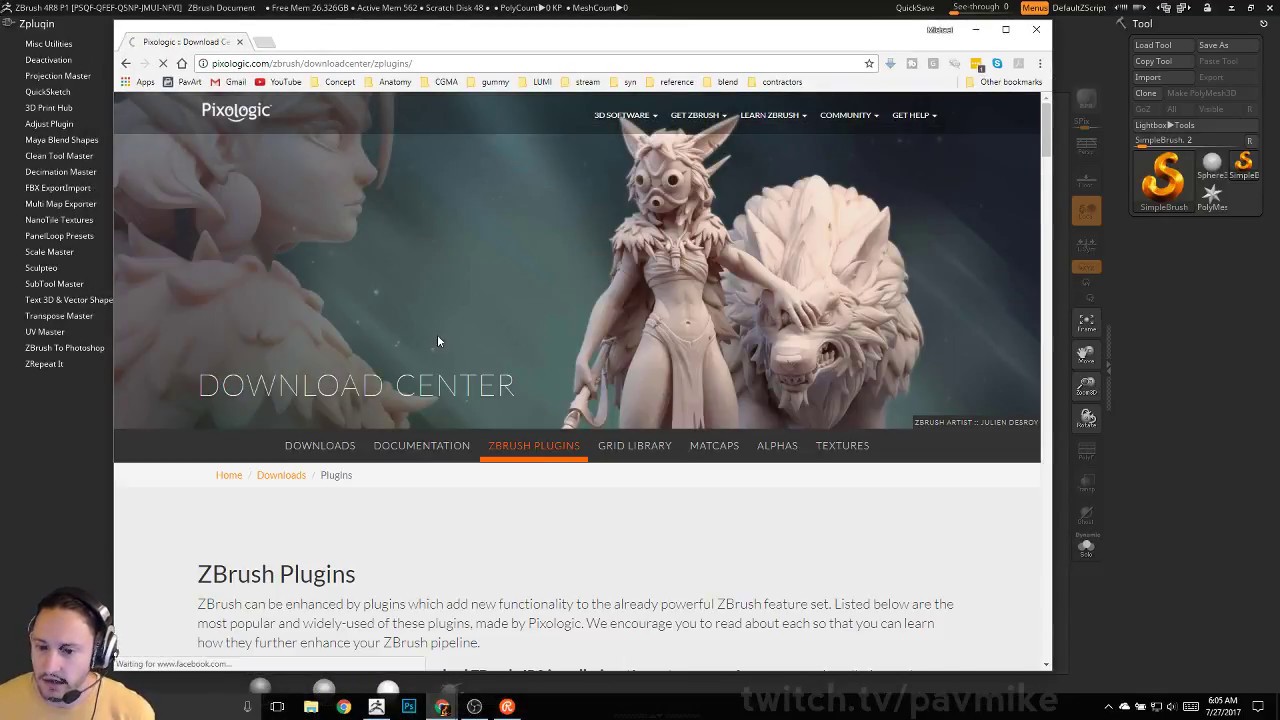Open COMMUNITY dropdown menu

click(849, 115)
